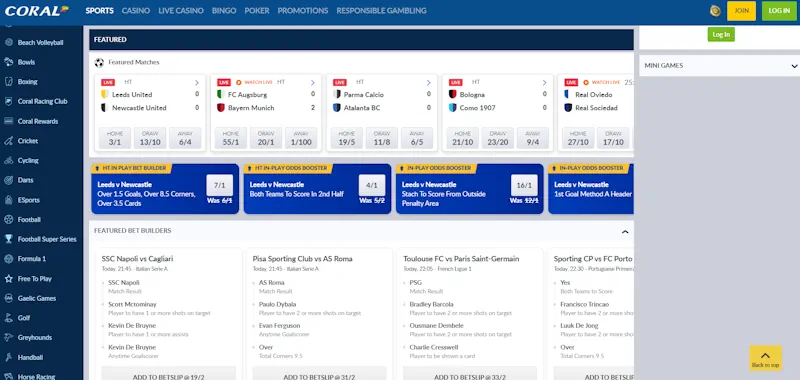Click the Coral logo
Screen dimensions: 800x380
point(36,10)
